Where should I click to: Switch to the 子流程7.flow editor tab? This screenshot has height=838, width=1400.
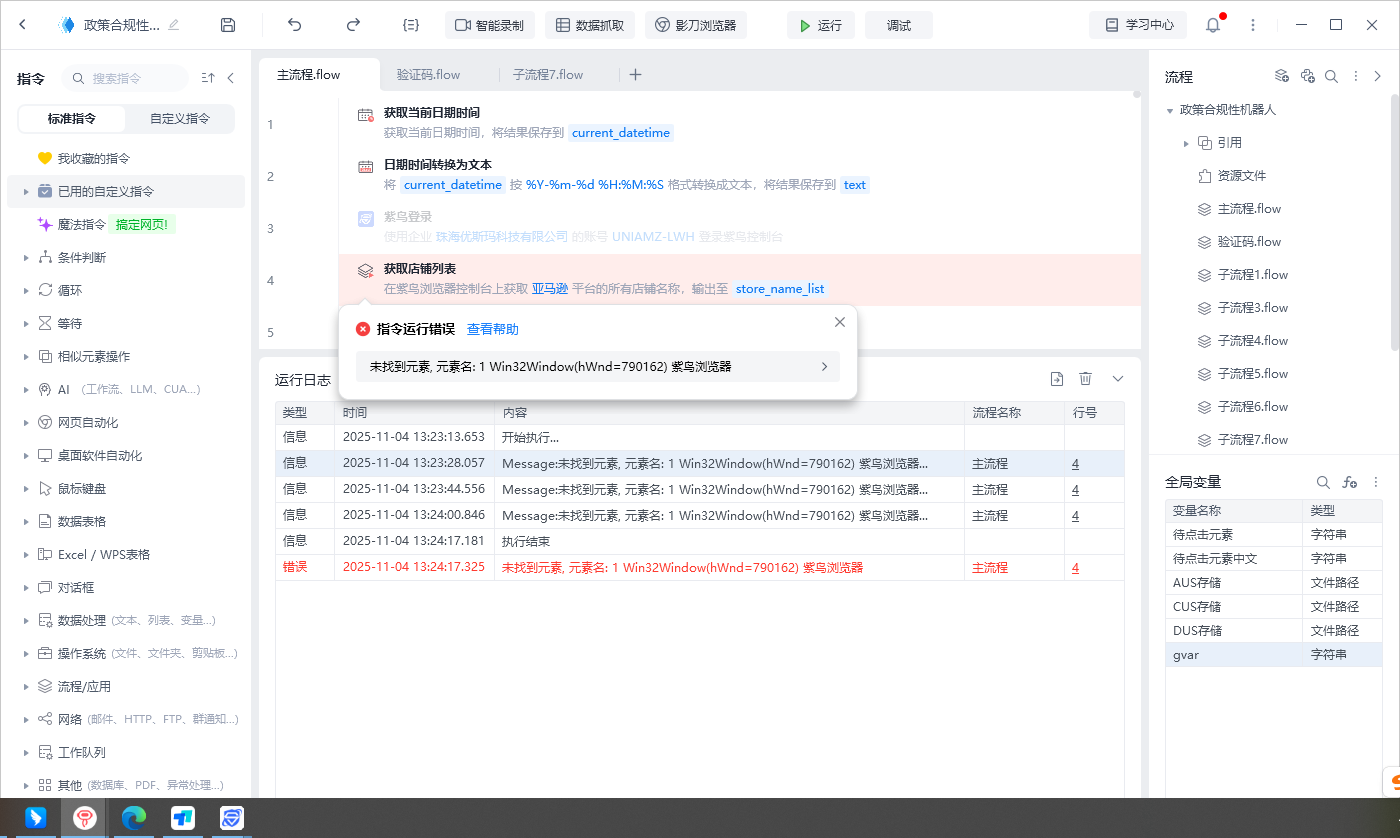pyautogui.click(x=548, y=75)
